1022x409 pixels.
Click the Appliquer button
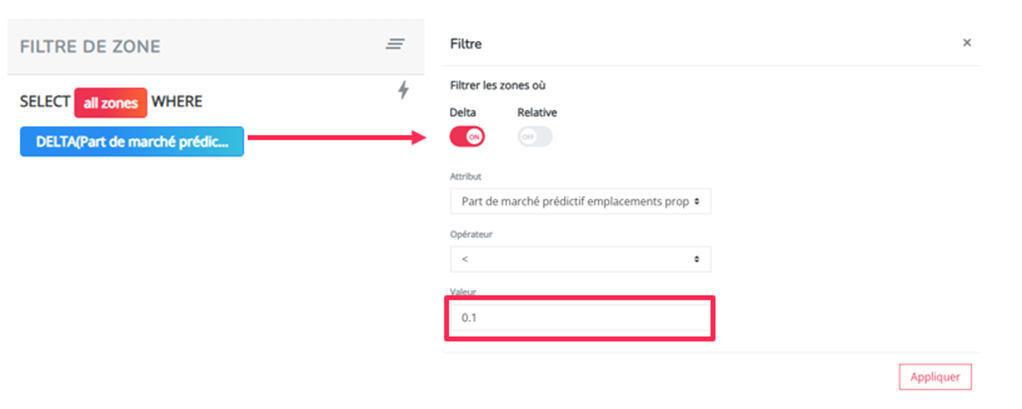(935, 376)
